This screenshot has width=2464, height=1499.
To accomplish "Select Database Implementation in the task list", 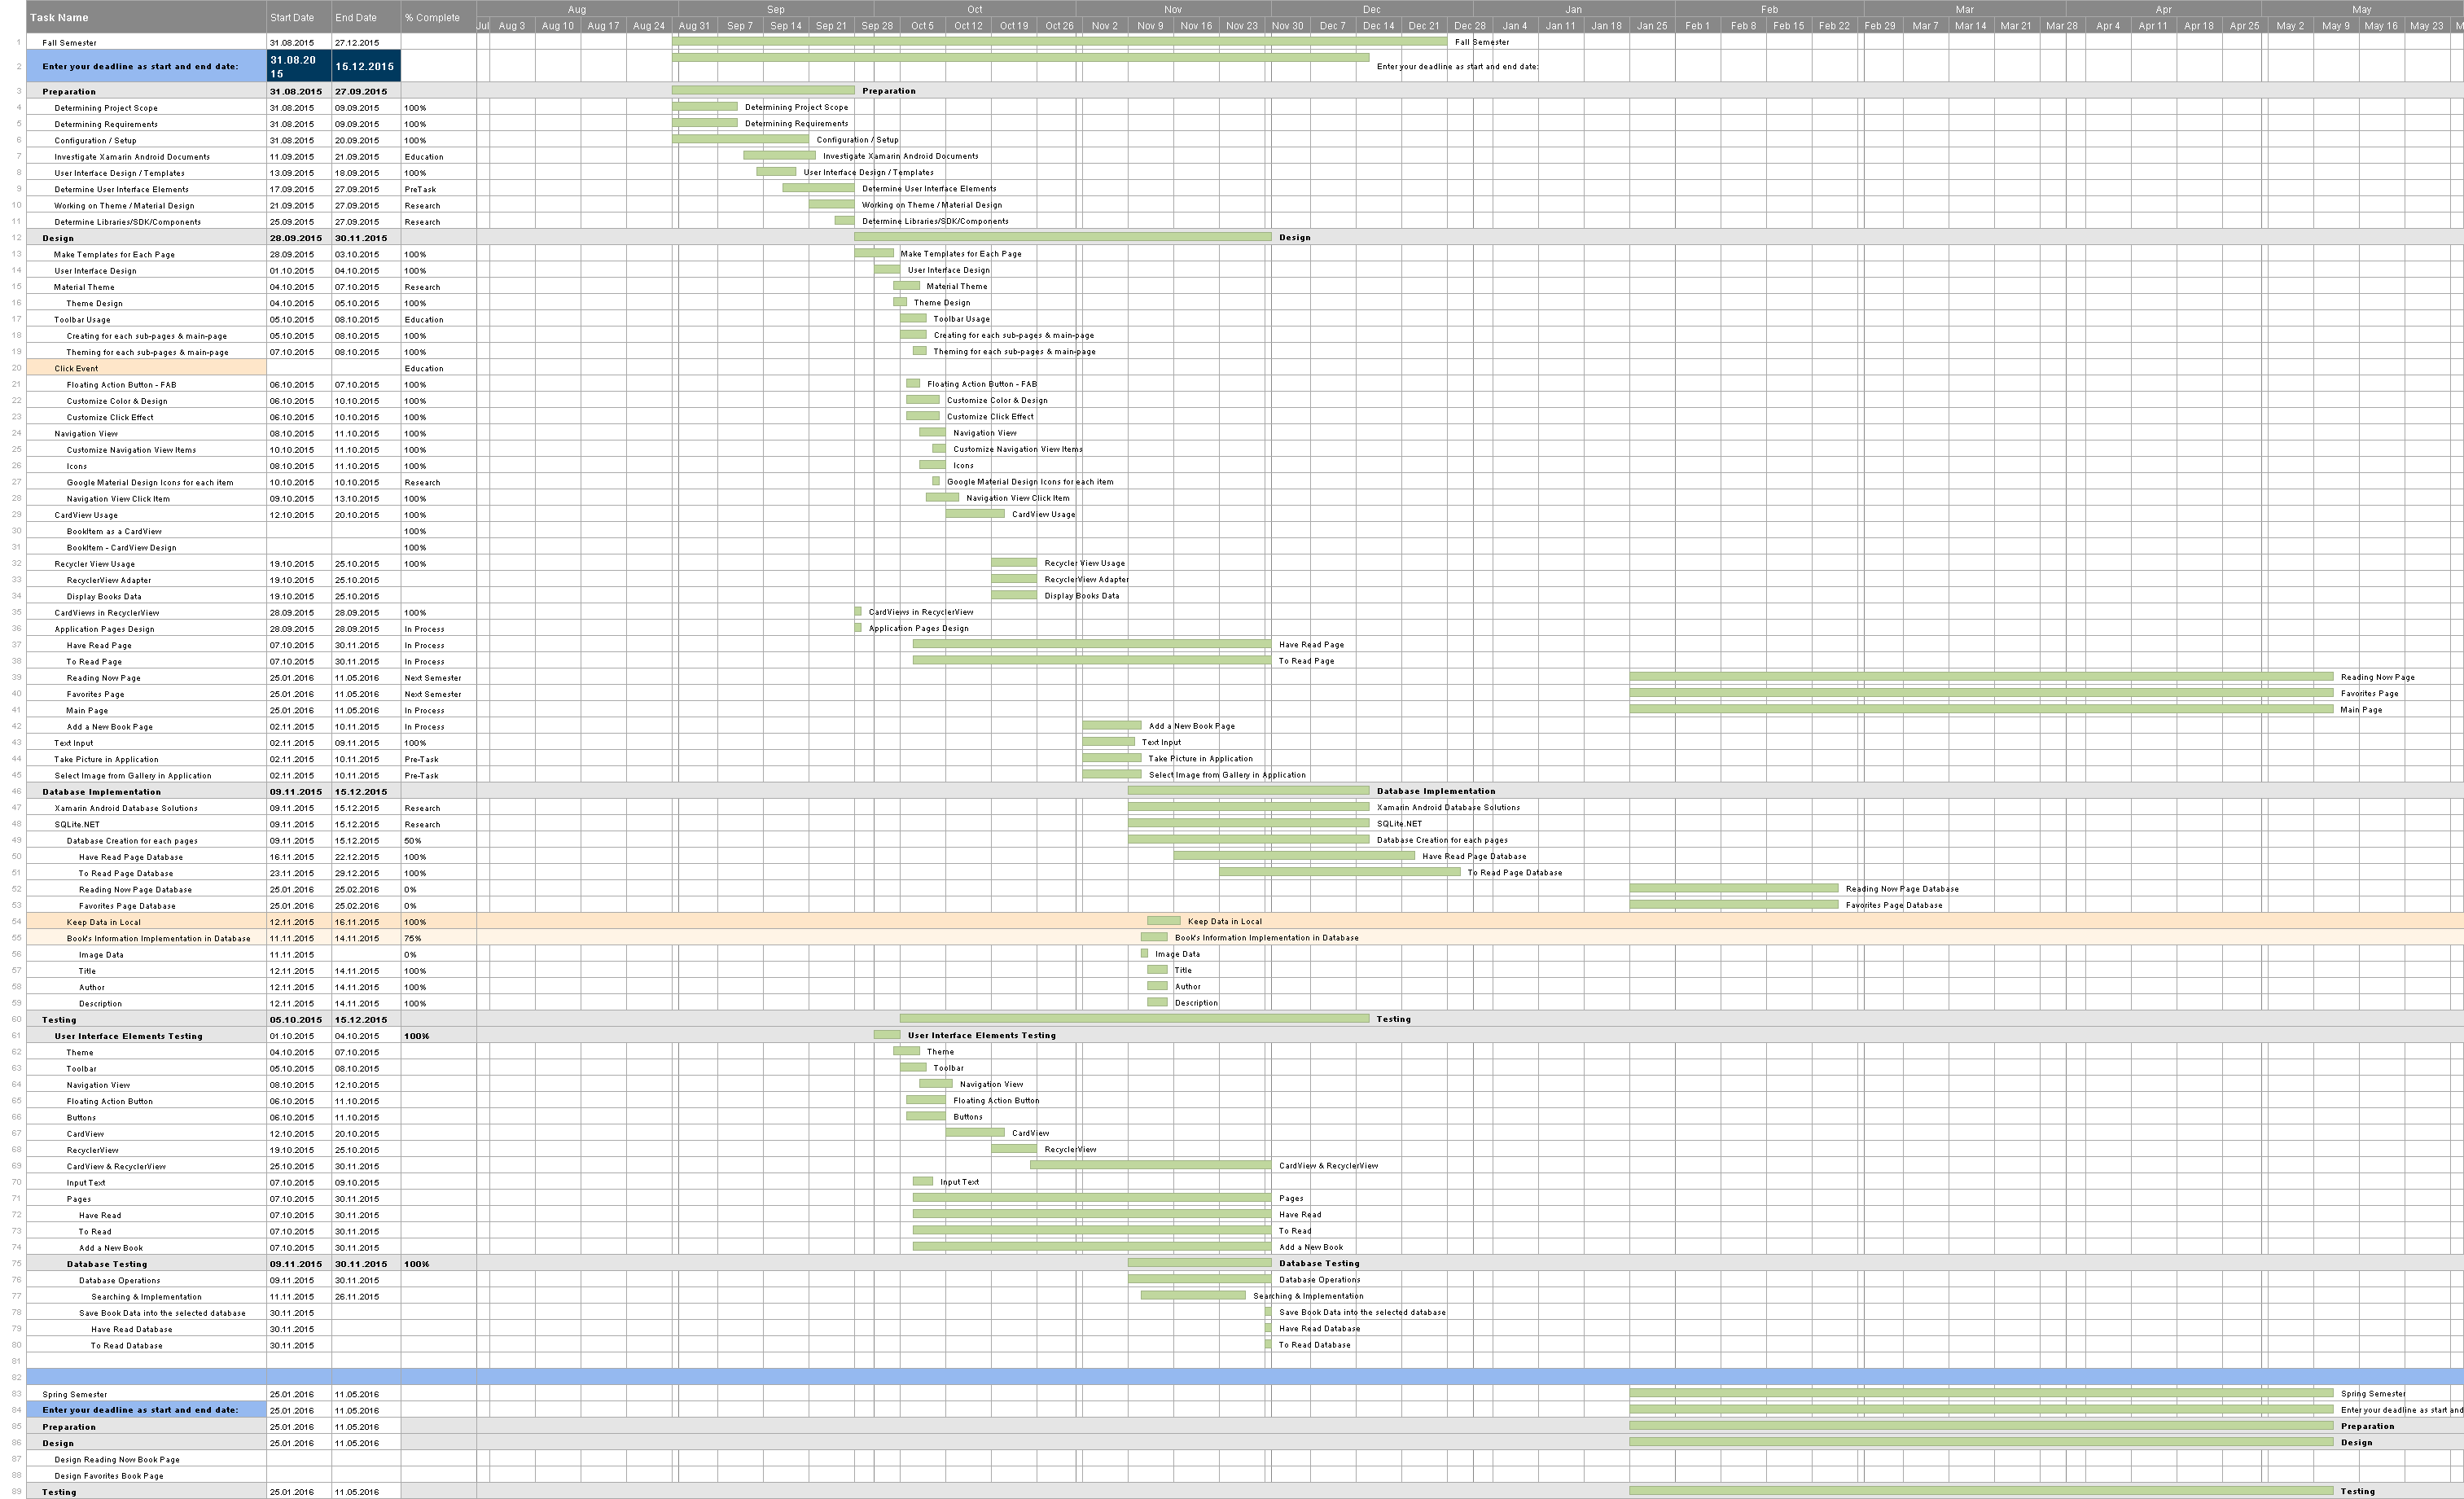I will [x=101, y=791].
